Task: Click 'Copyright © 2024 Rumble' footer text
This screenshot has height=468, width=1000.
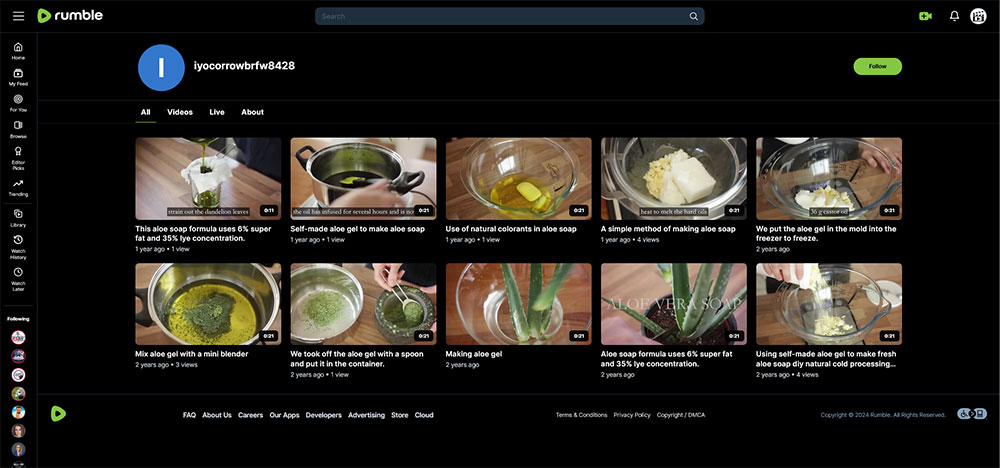Action: (883, 415)
